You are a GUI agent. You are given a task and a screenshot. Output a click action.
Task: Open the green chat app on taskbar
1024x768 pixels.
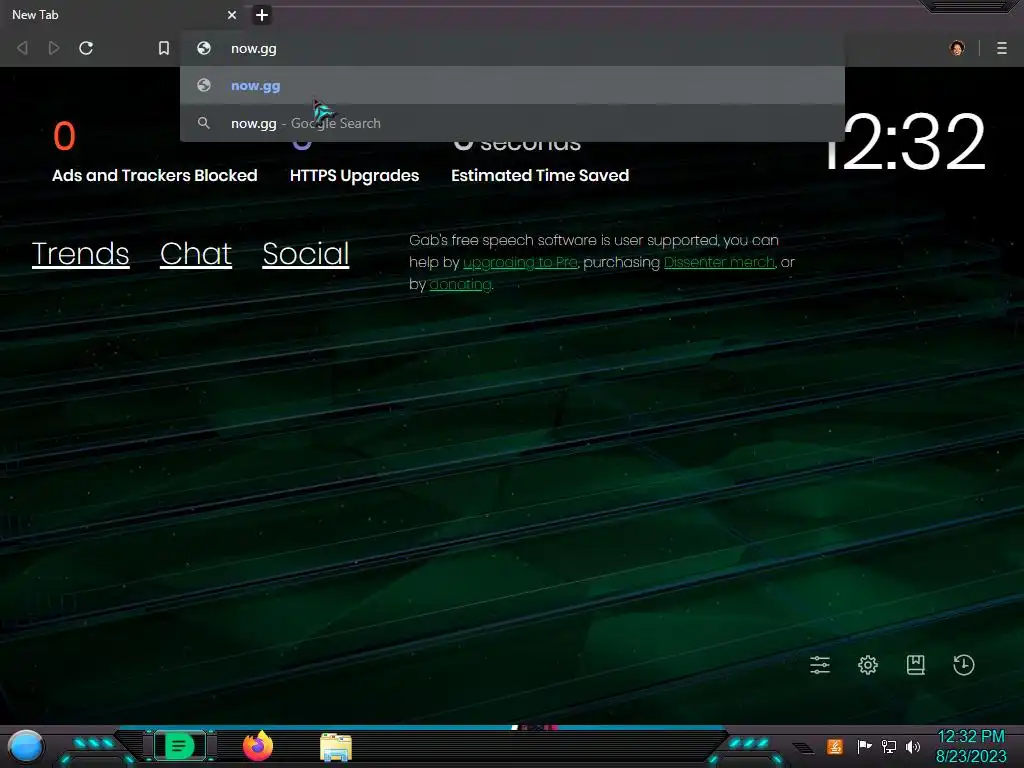pyautogui.click(x=179, y=746)
